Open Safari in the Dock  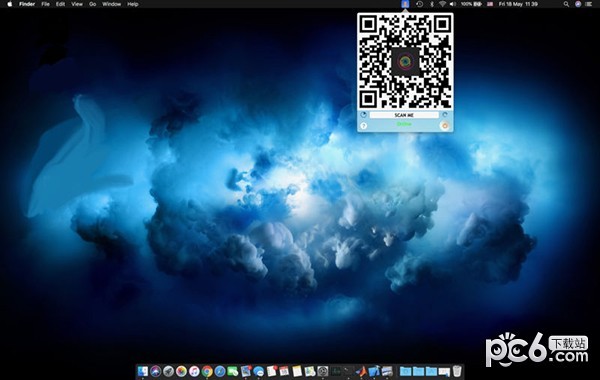(x=220, y=371)
